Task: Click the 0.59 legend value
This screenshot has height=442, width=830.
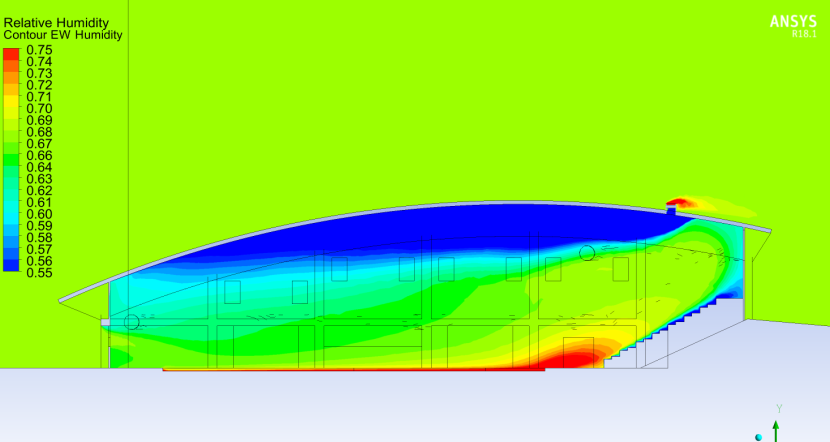Action: point(39,225)
